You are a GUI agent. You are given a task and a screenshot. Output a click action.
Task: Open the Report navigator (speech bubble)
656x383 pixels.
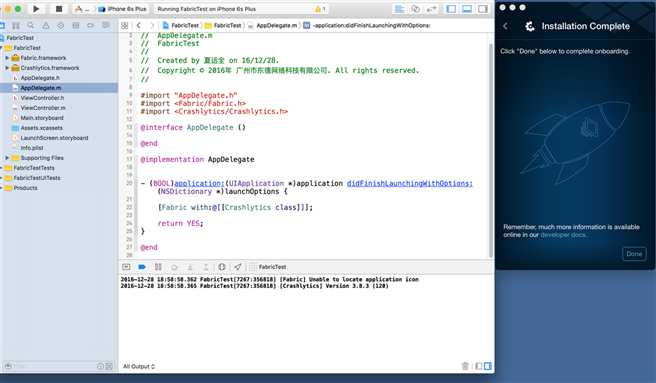tap(106, 26)
